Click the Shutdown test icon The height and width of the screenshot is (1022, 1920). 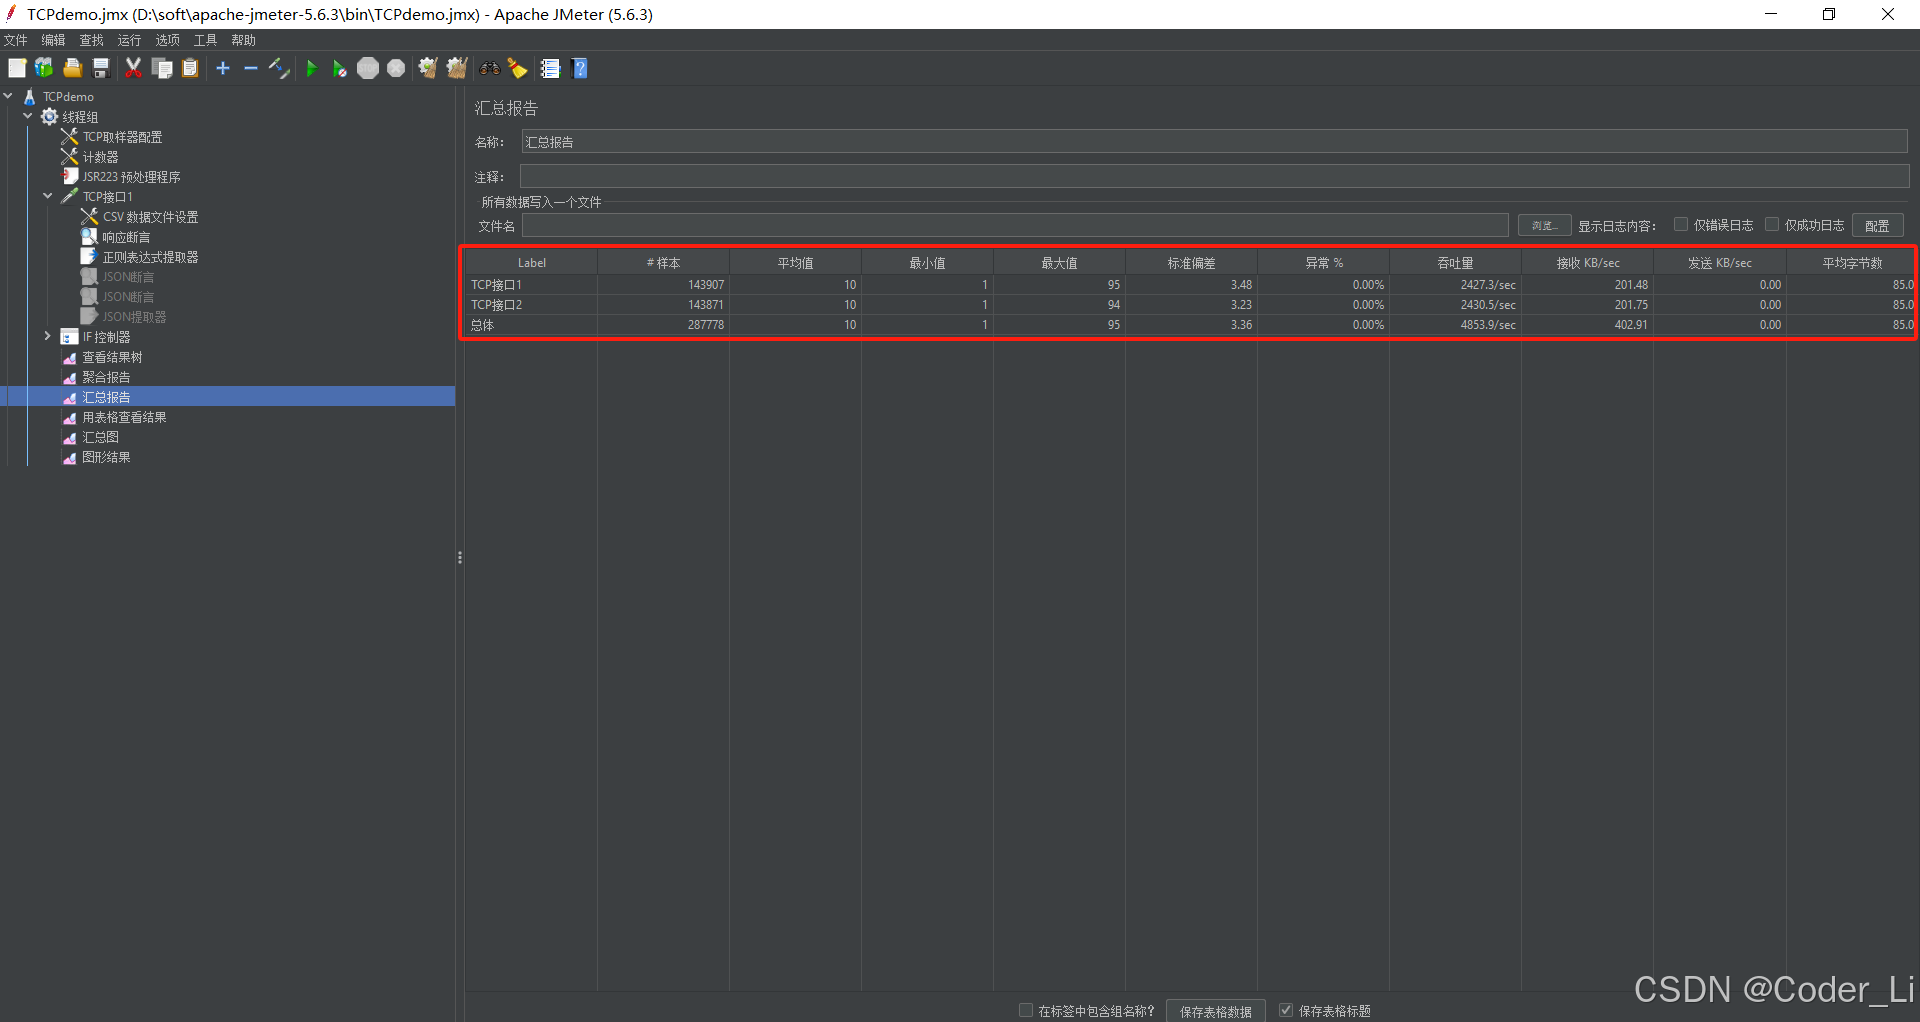point(396,68)
